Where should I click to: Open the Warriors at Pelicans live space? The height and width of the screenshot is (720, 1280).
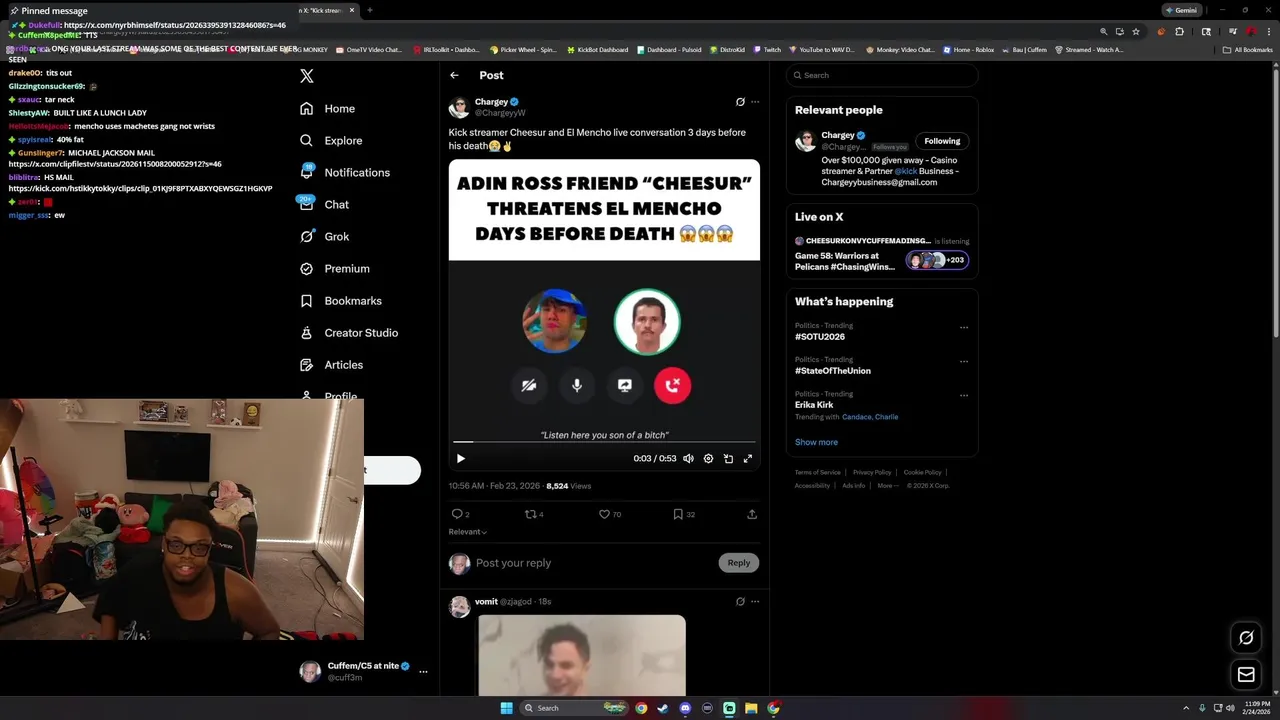point(845,262)
